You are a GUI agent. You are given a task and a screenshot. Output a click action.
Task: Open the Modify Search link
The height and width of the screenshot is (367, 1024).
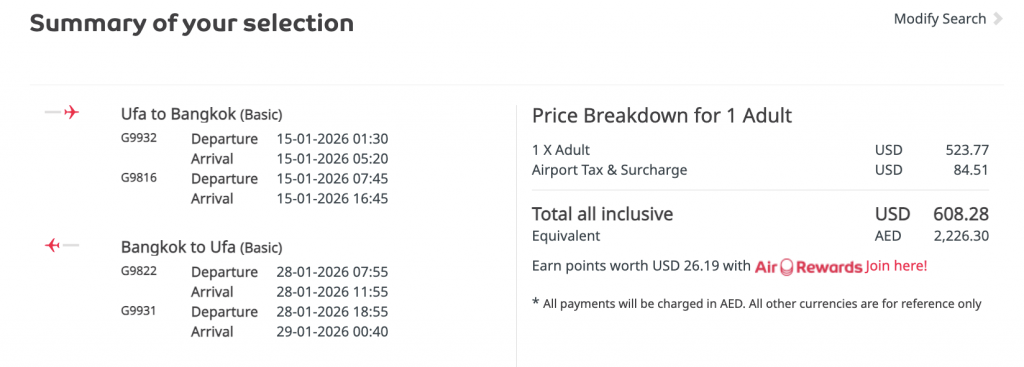click(x=940, y=19)
